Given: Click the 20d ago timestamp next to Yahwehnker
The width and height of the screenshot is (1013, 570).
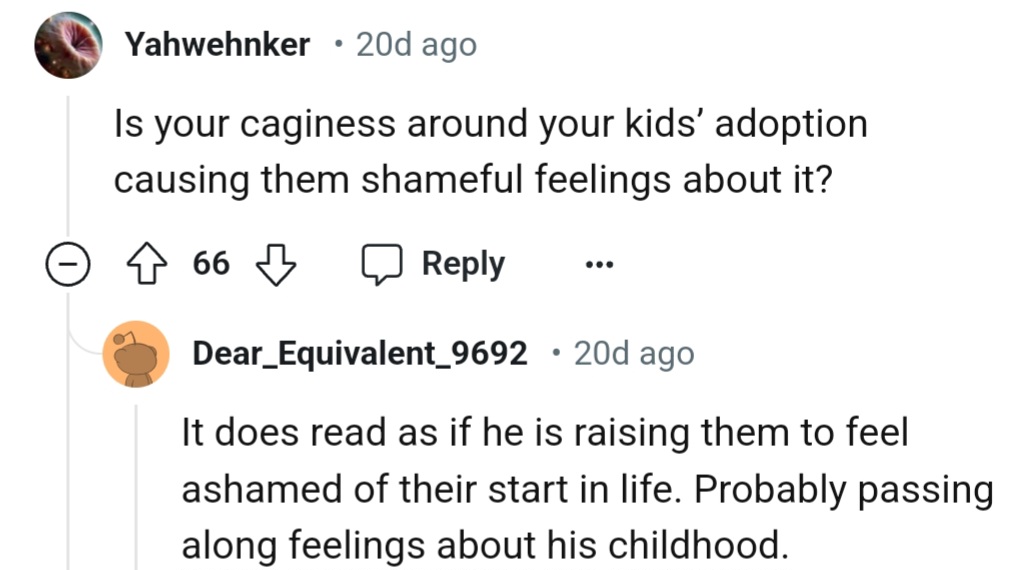Looking at the screenshot, I should pos(416,45).
